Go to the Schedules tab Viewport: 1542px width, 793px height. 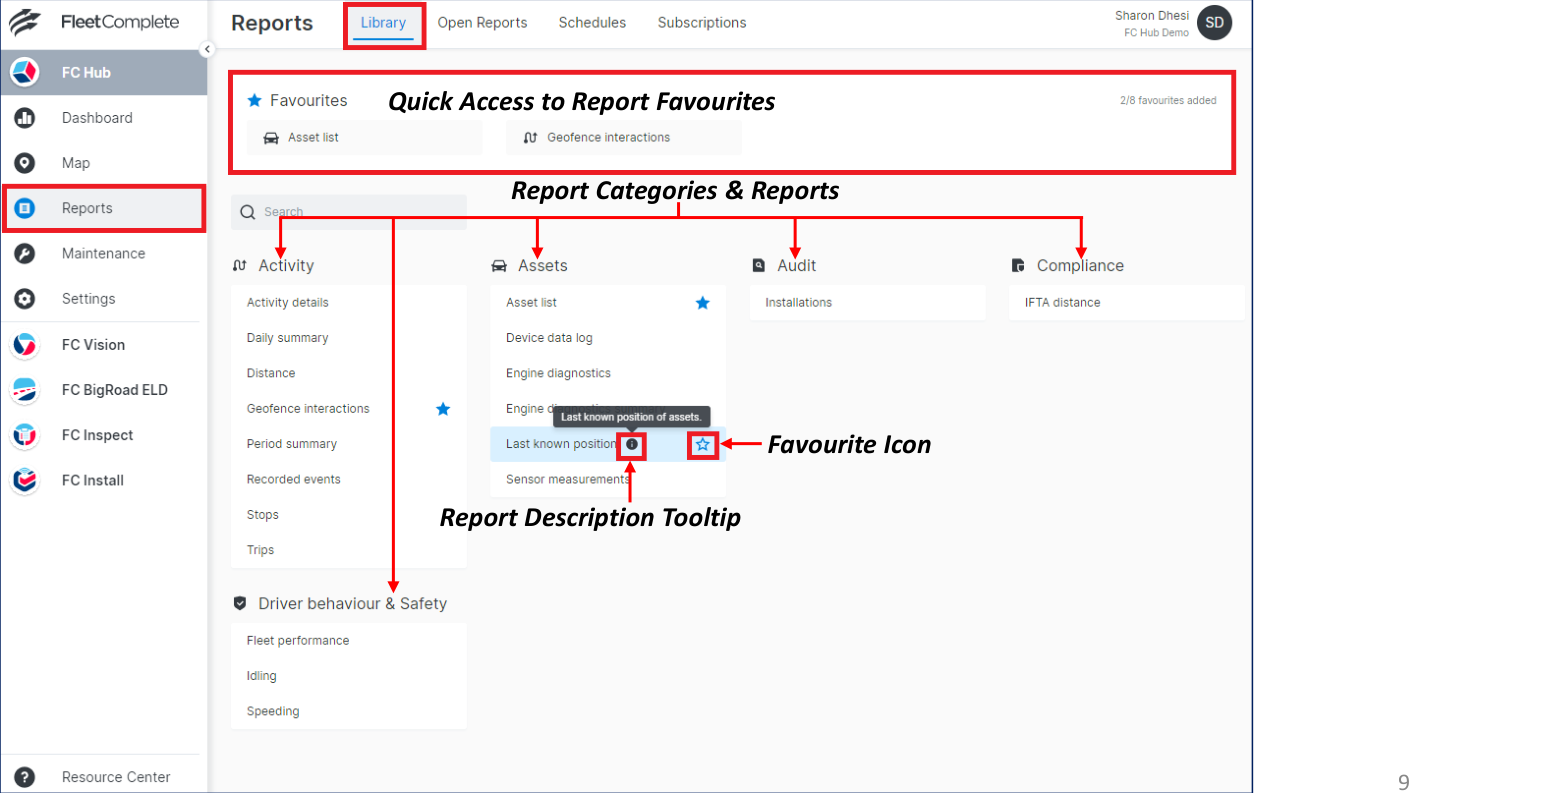[592, 22]
